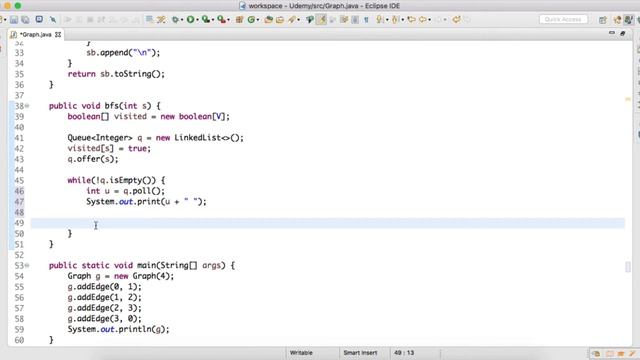The image size is (640, 360).
Task: Click the 'return sb.toString();' line
Action: tap(116, 74)
